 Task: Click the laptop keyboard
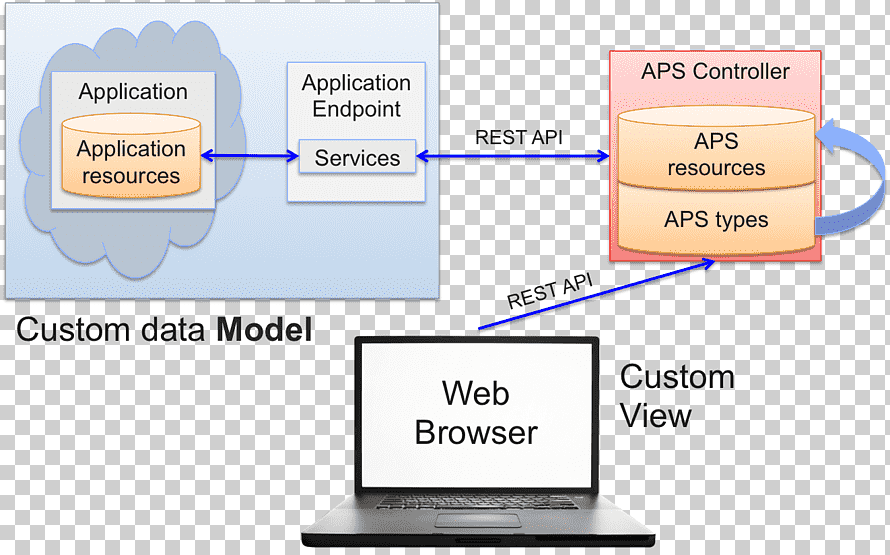[x=477, y=502]
